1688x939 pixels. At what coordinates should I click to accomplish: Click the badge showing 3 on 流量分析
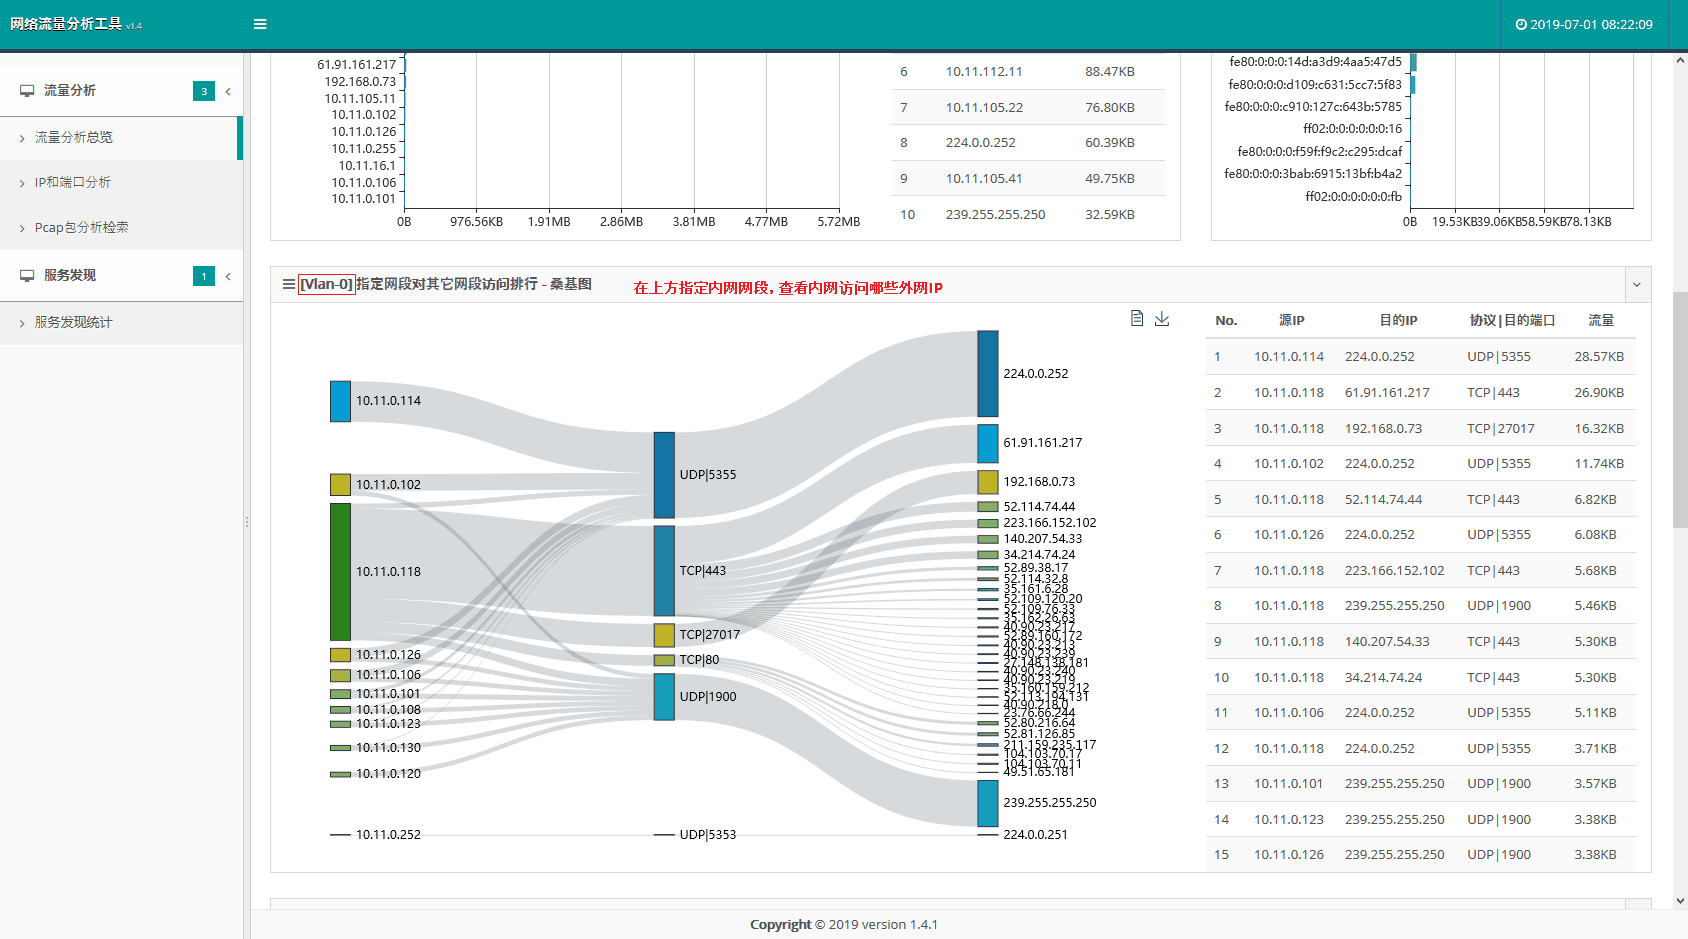tap(204, 91)
